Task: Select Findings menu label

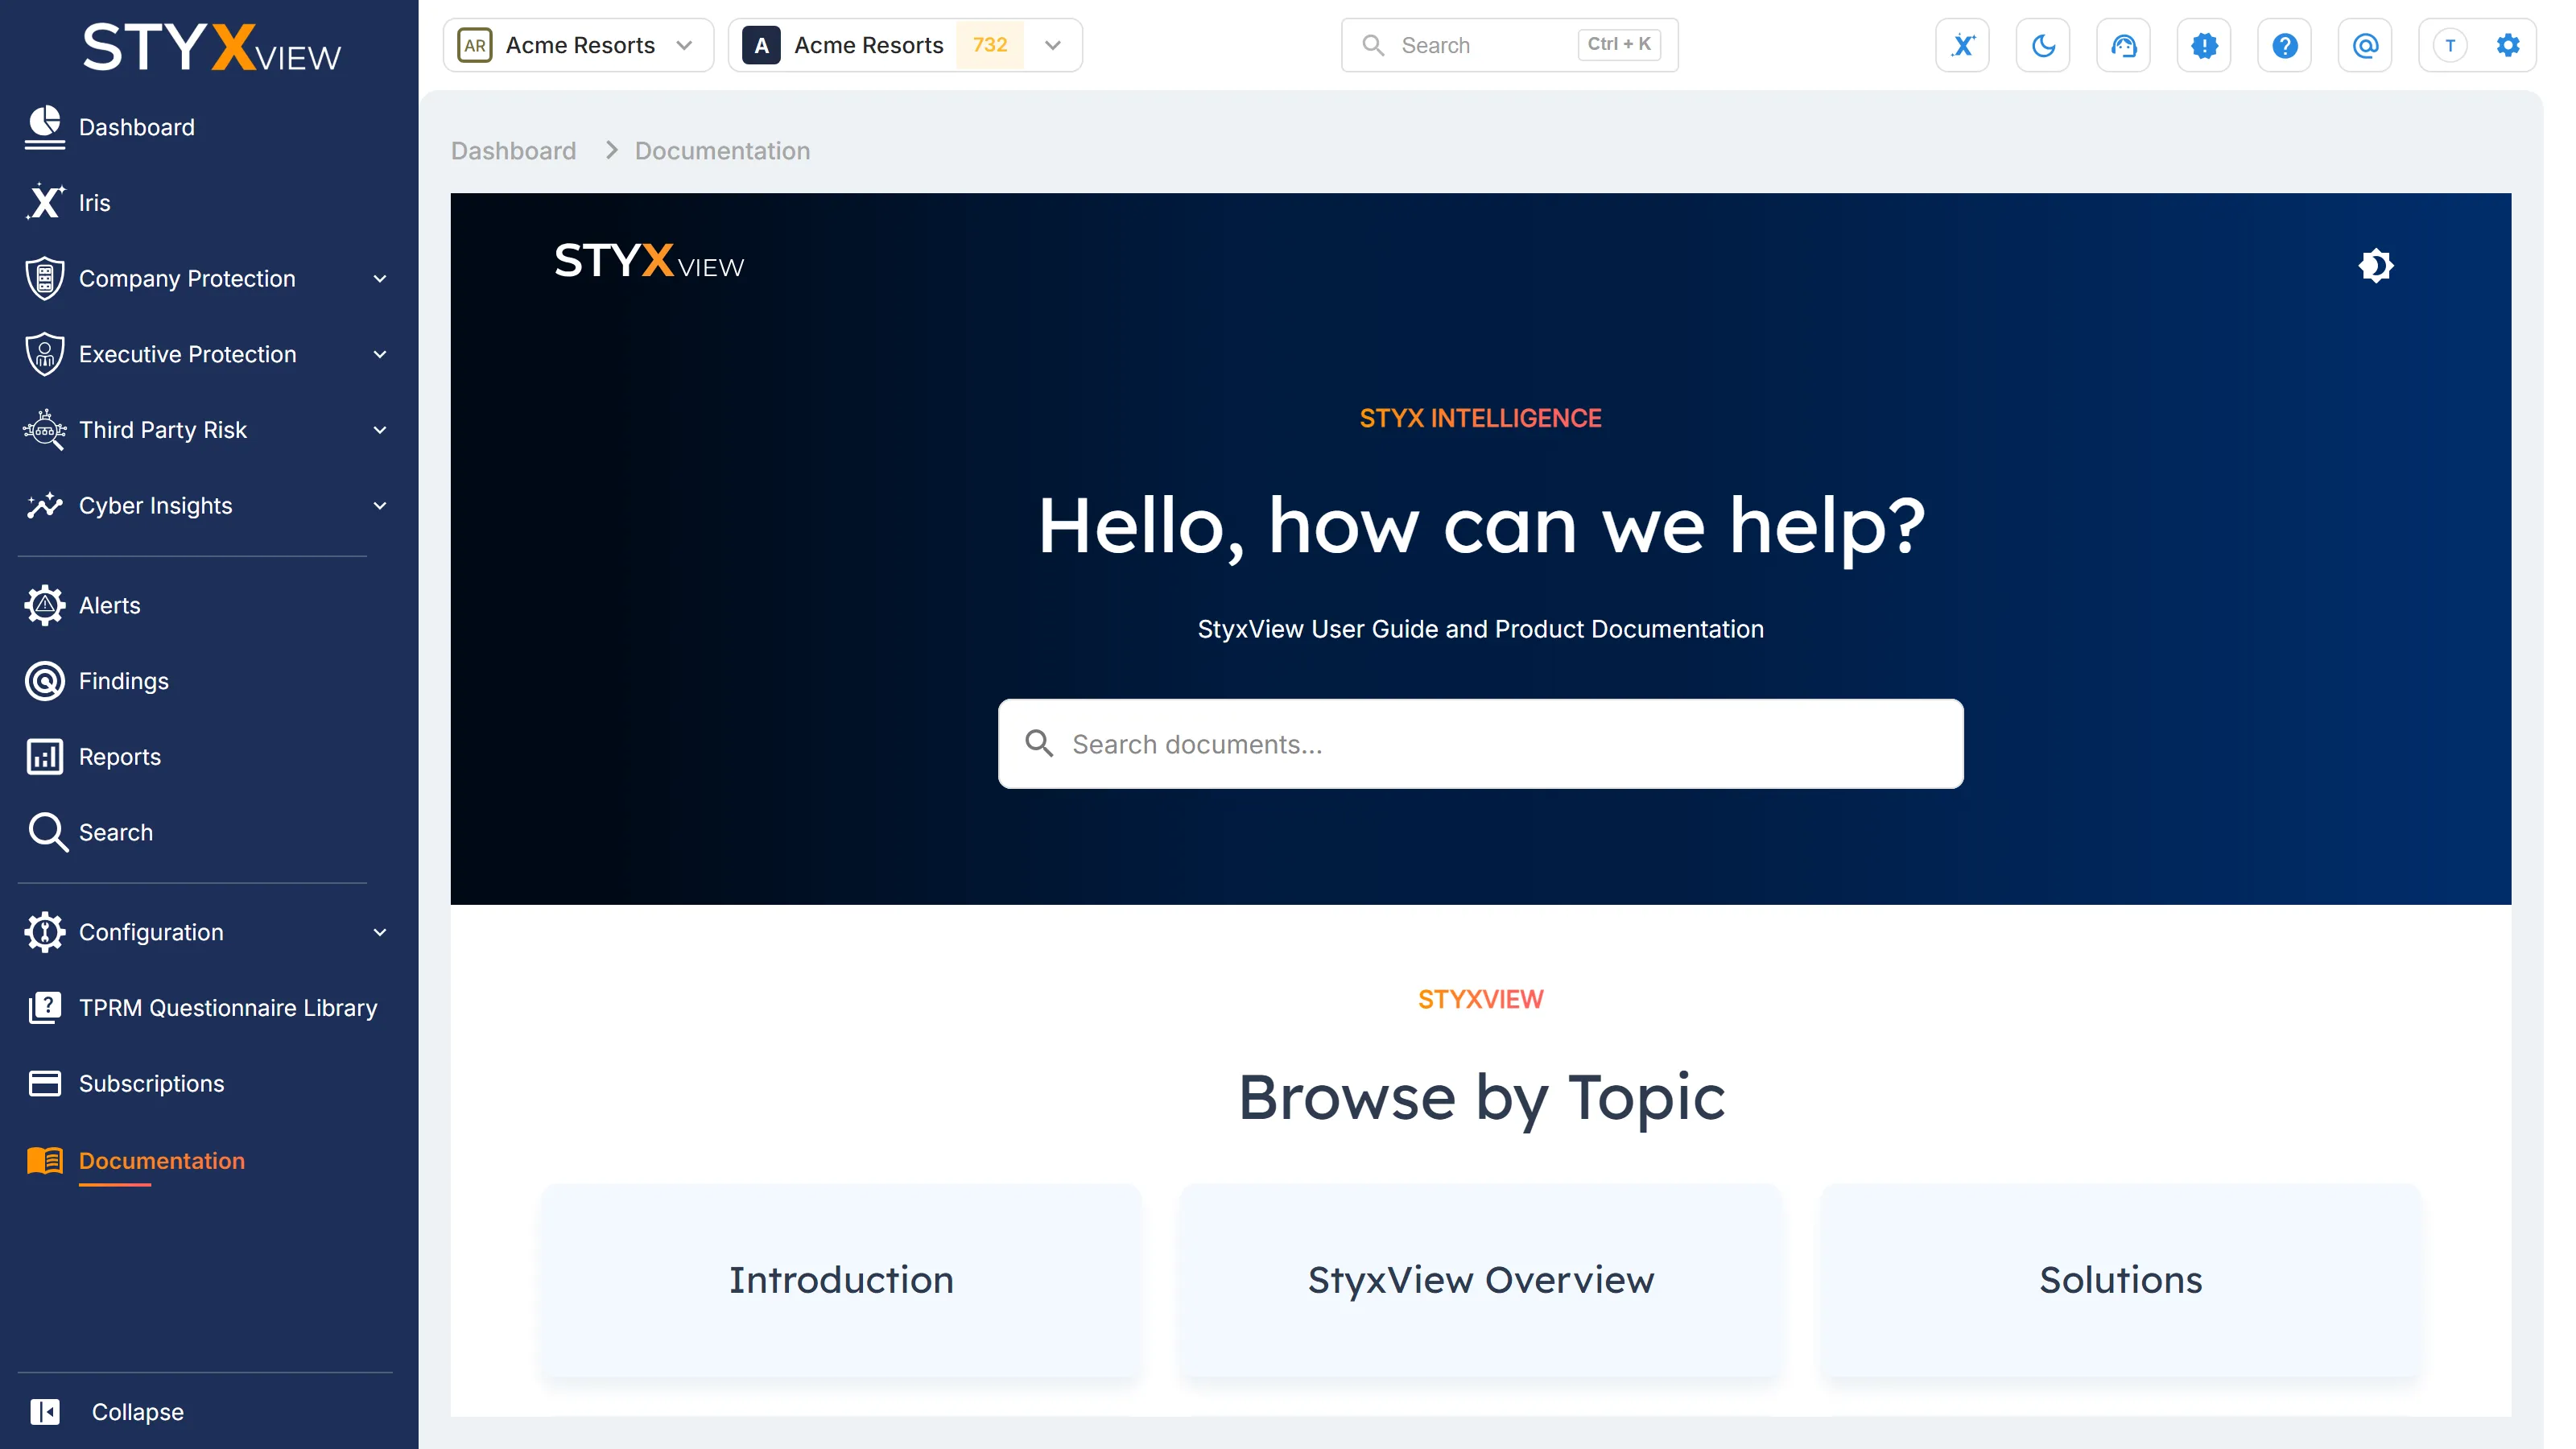Action: [124, 681]
